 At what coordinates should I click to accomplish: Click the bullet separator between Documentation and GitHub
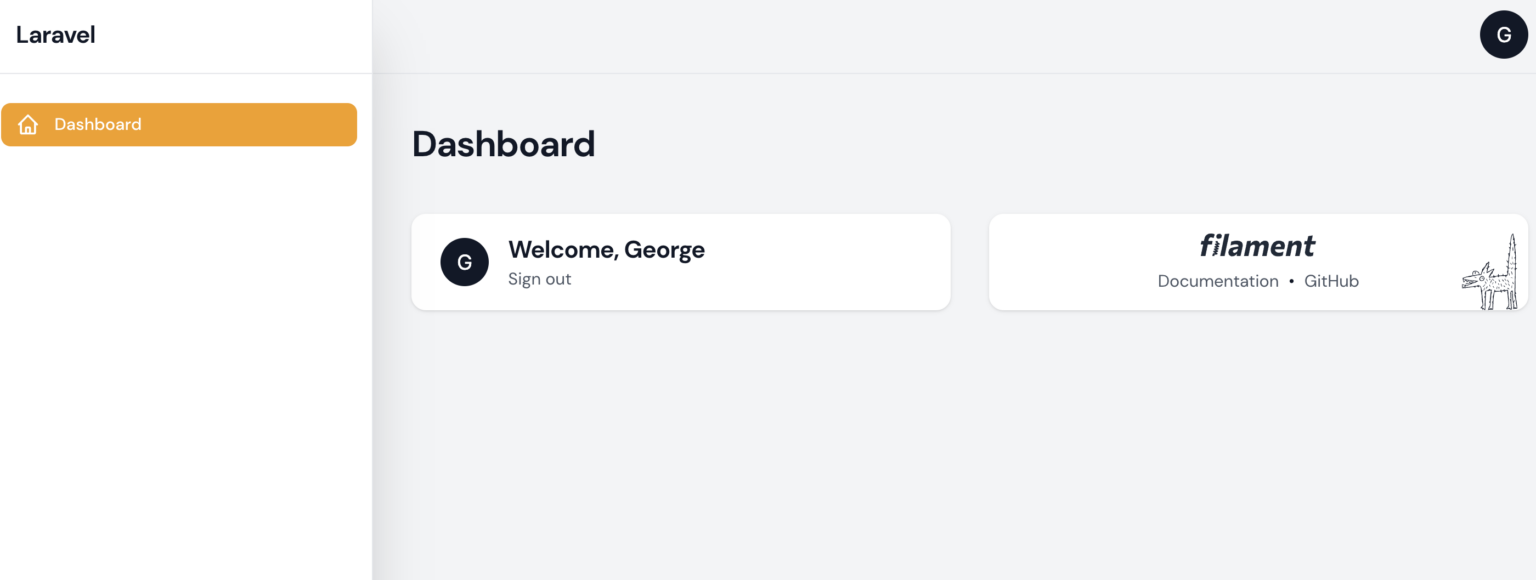1291,281
